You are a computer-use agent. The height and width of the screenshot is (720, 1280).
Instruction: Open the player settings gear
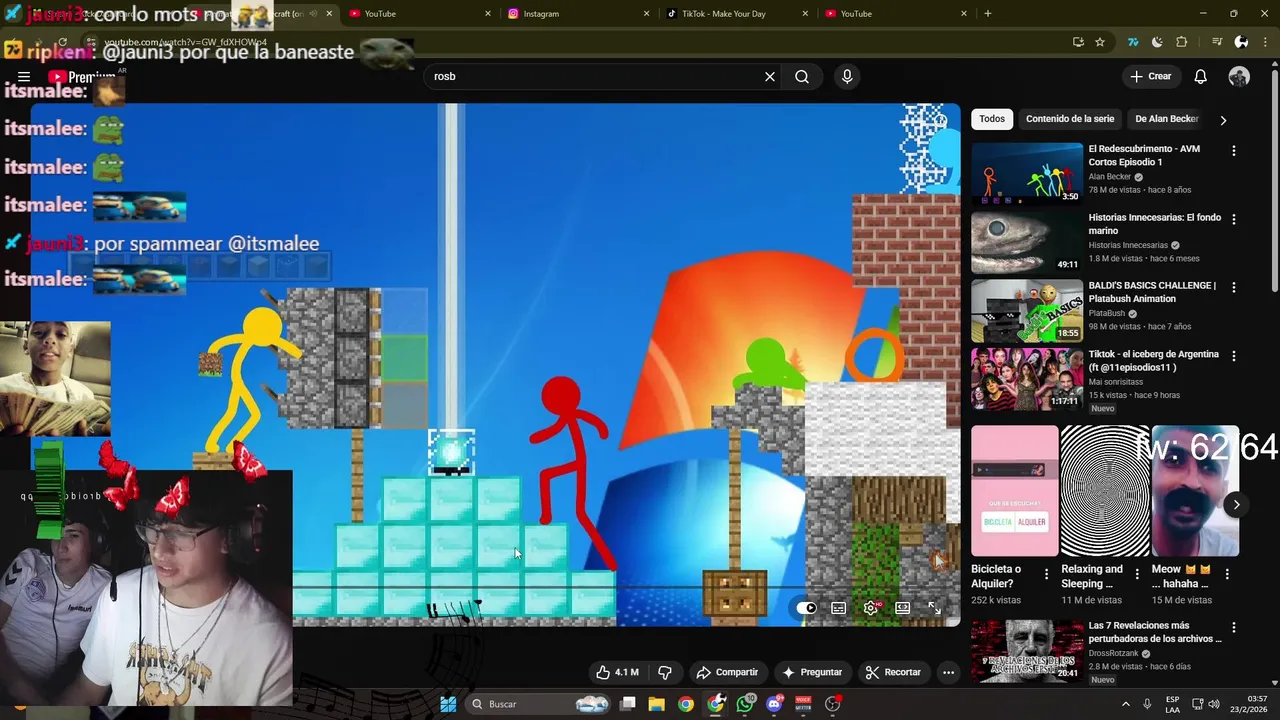point(872,608)
